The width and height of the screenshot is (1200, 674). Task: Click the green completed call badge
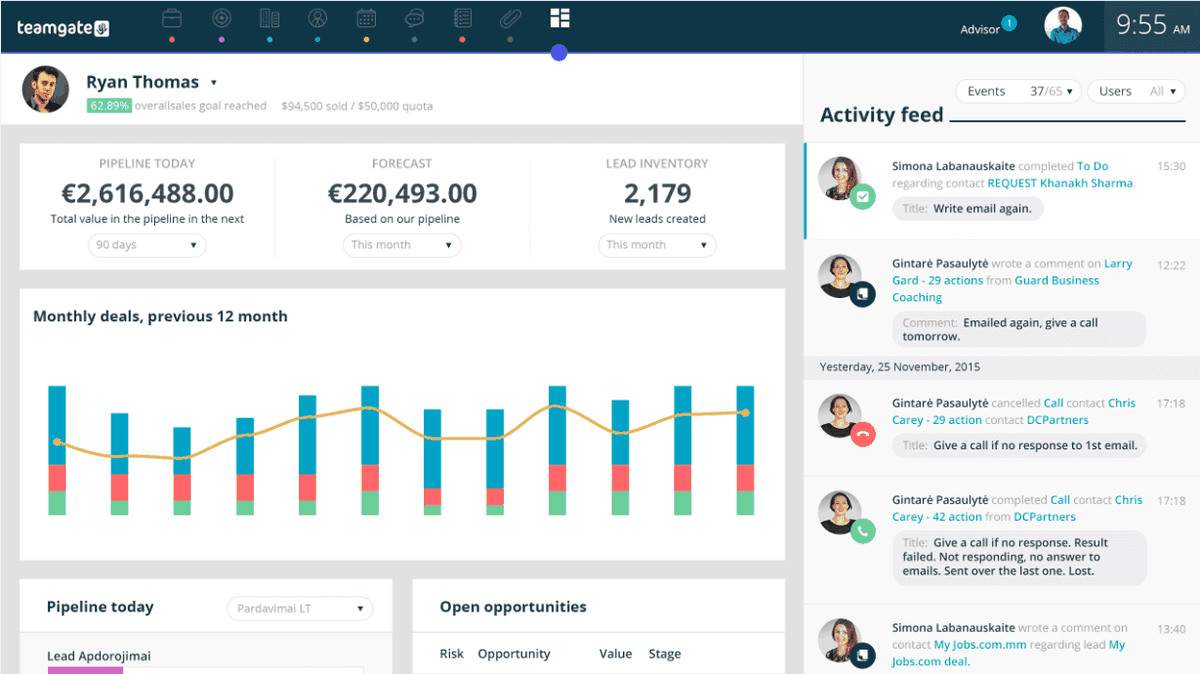point(862,531)
